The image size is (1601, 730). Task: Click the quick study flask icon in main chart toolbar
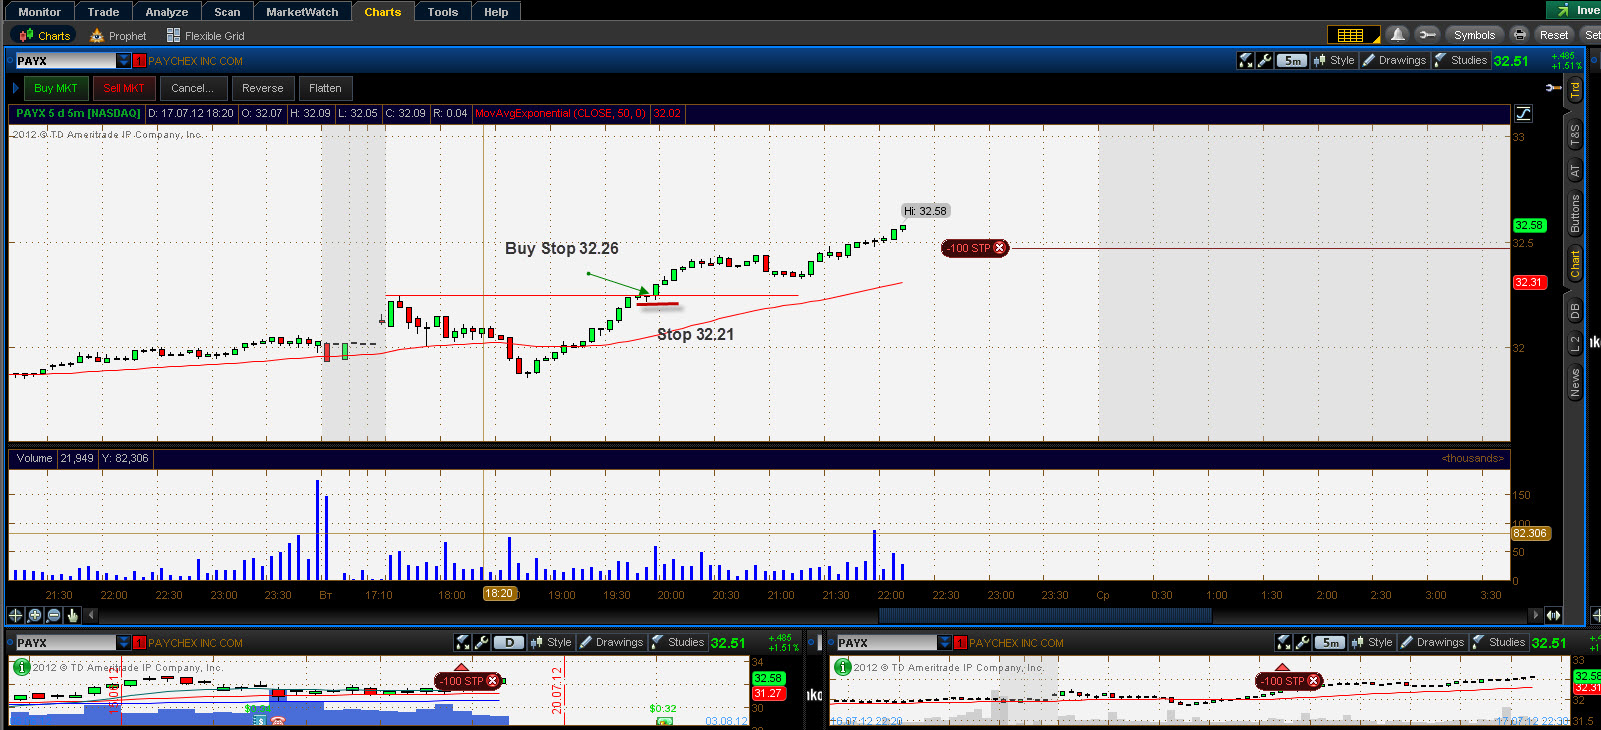1246,61
